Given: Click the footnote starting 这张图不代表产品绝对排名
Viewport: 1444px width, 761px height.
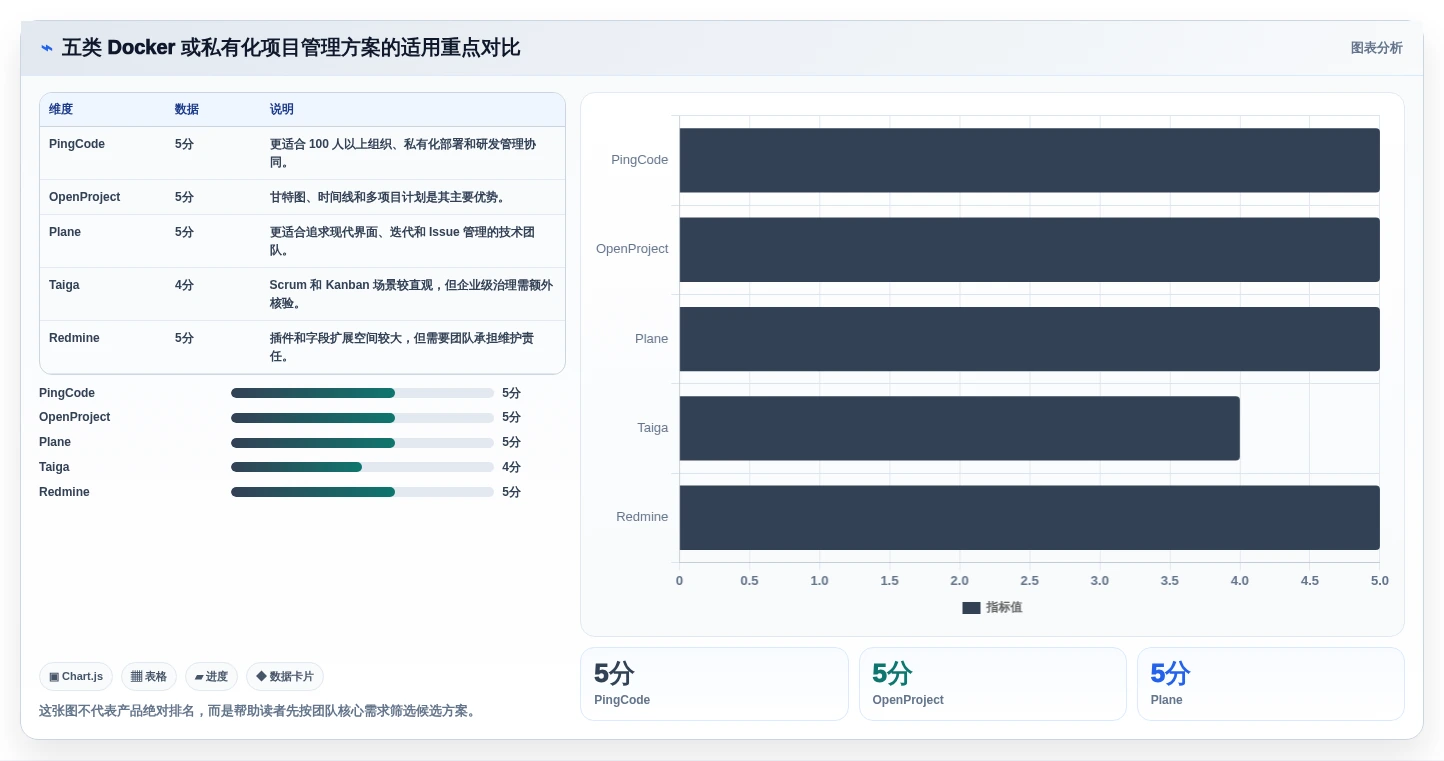Looking at the screenshot, I should [259, 711].
